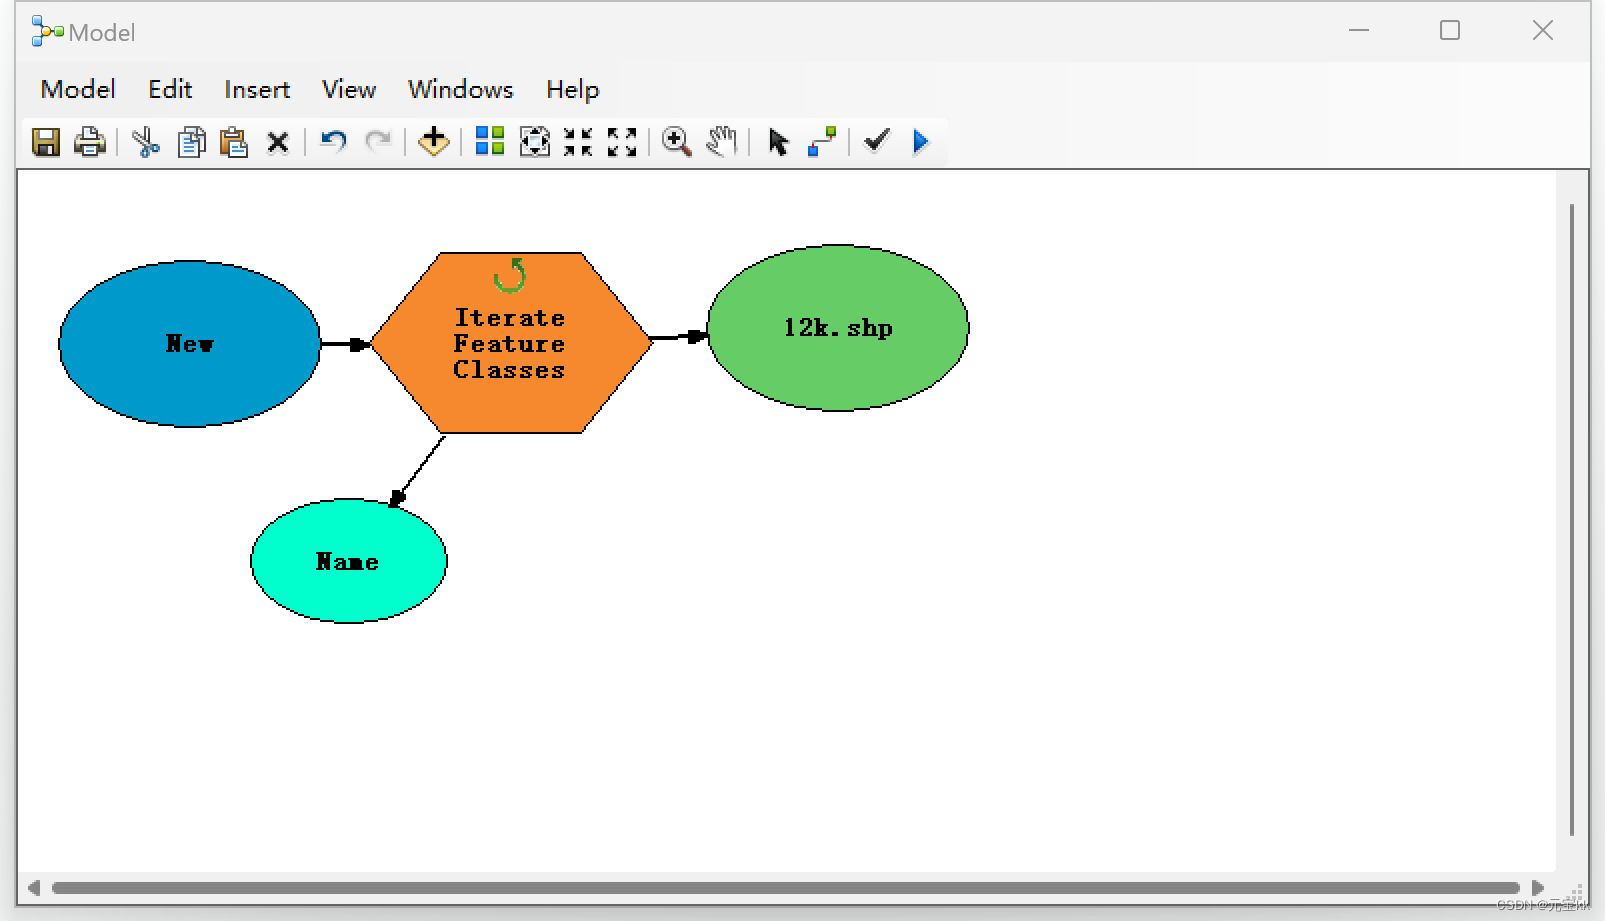This screenshot has height=921, width=1605.
Task: Click the Model window title icon
Action: (47, 32)
